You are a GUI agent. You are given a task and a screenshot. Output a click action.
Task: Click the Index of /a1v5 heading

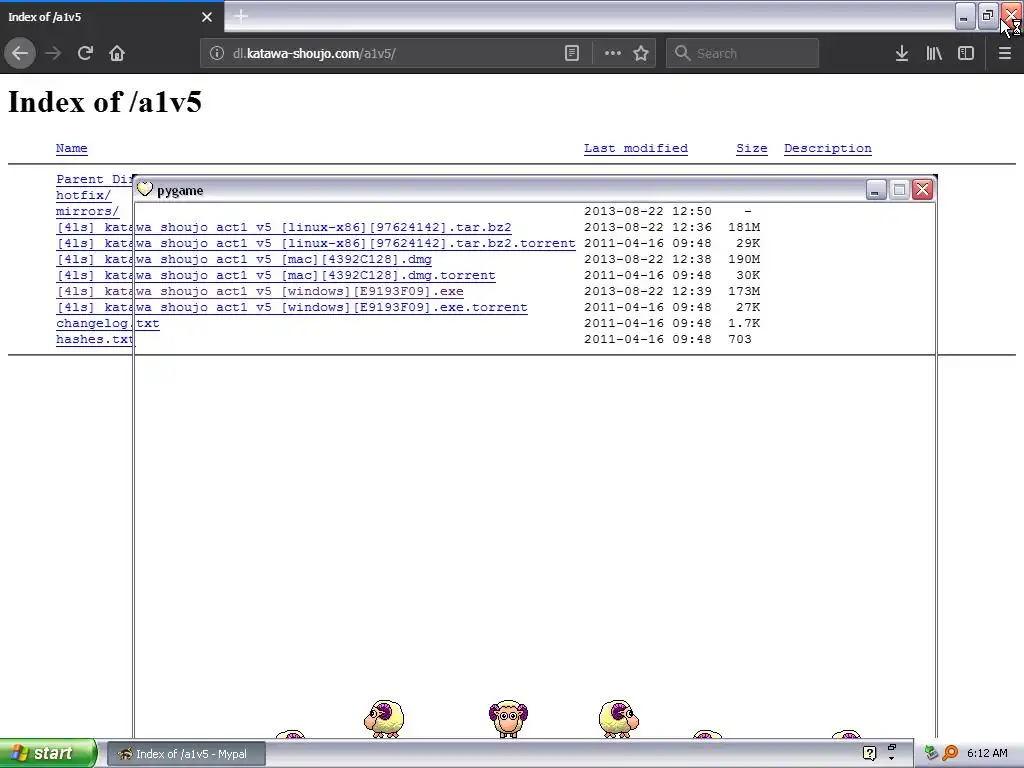[105, 102]
